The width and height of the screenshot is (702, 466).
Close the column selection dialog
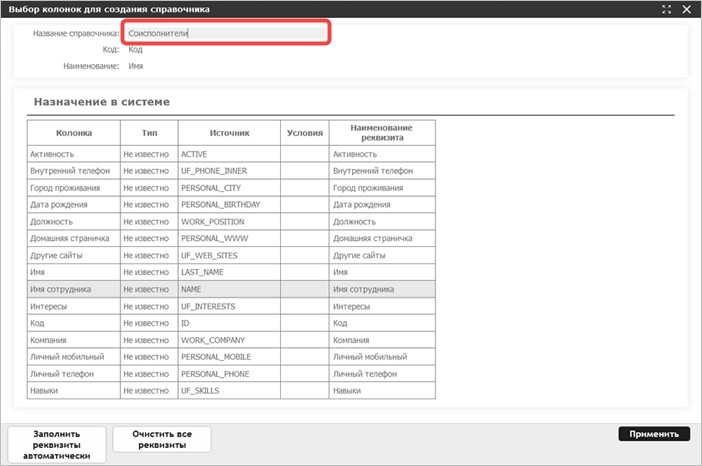[686, 9]
